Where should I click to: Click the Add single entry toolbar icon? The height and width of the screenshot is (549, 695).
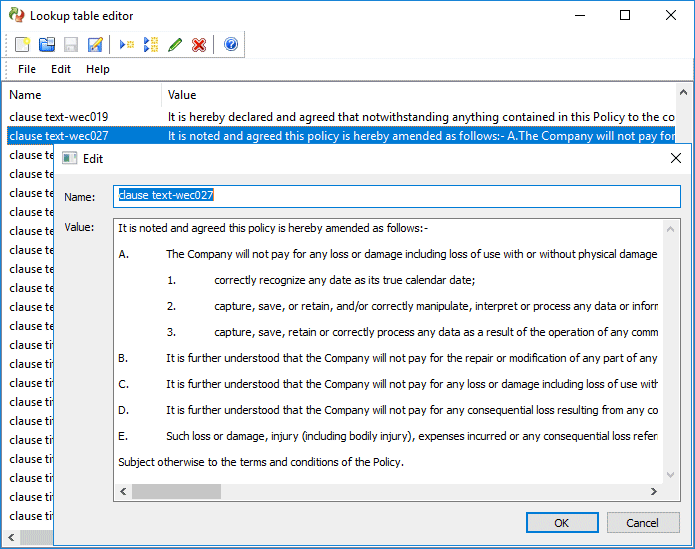[127, 44]
